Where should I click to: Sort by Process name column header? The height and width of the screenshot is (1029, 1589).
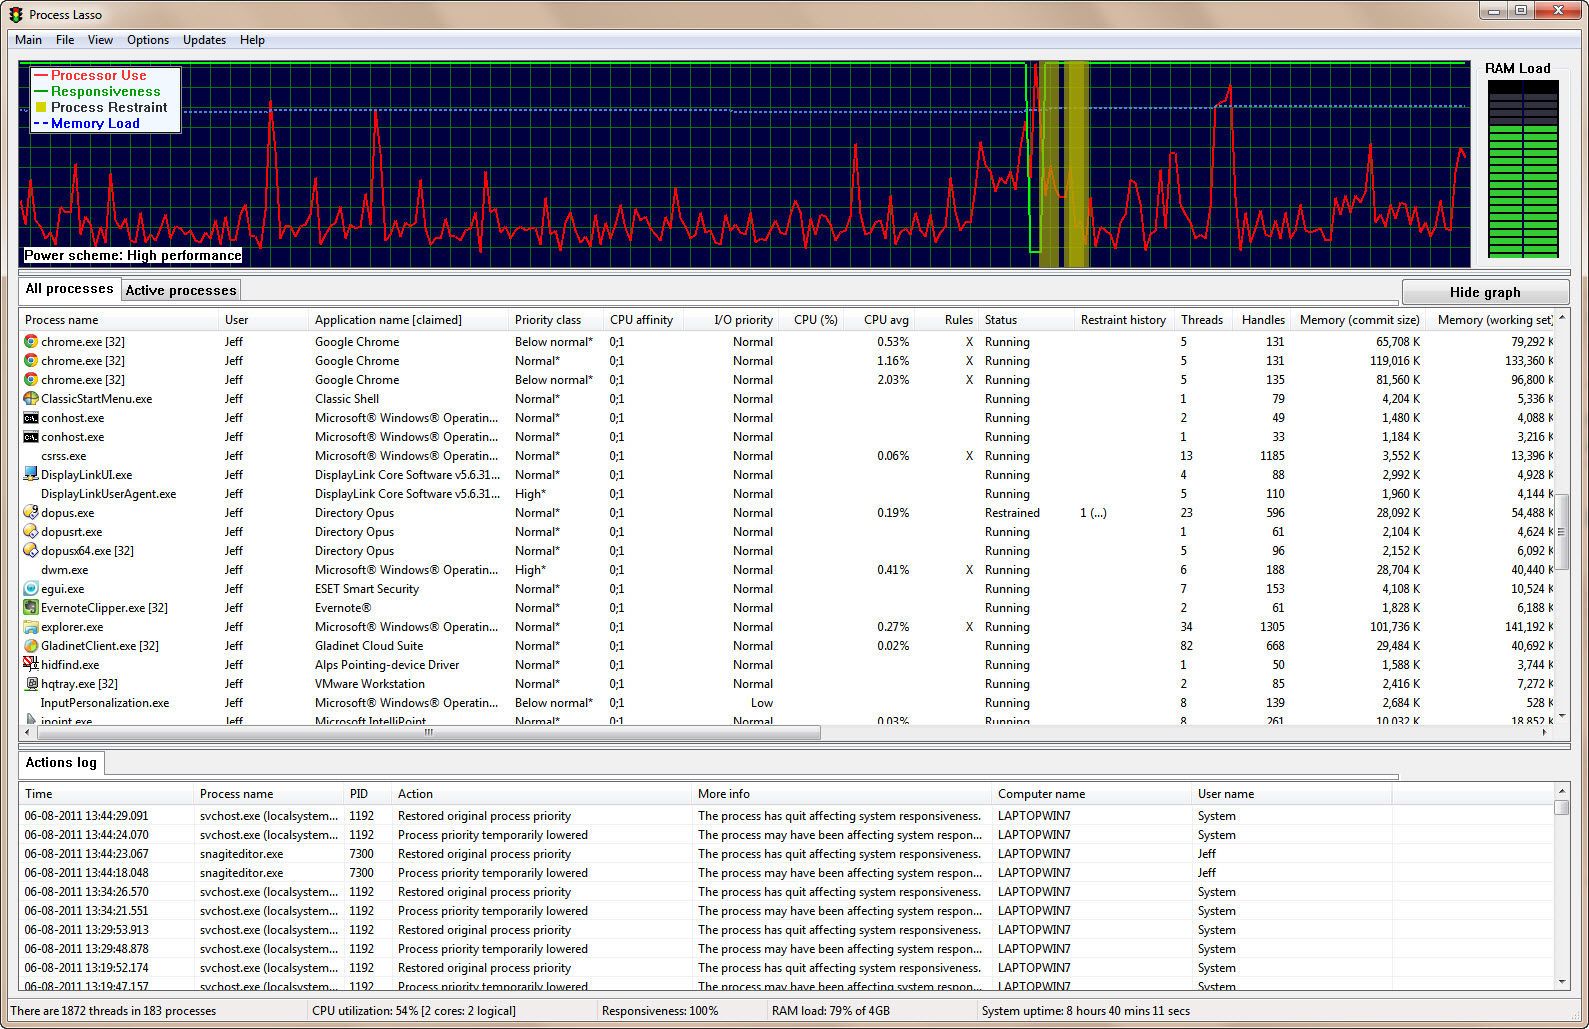[x=119, y=320]
